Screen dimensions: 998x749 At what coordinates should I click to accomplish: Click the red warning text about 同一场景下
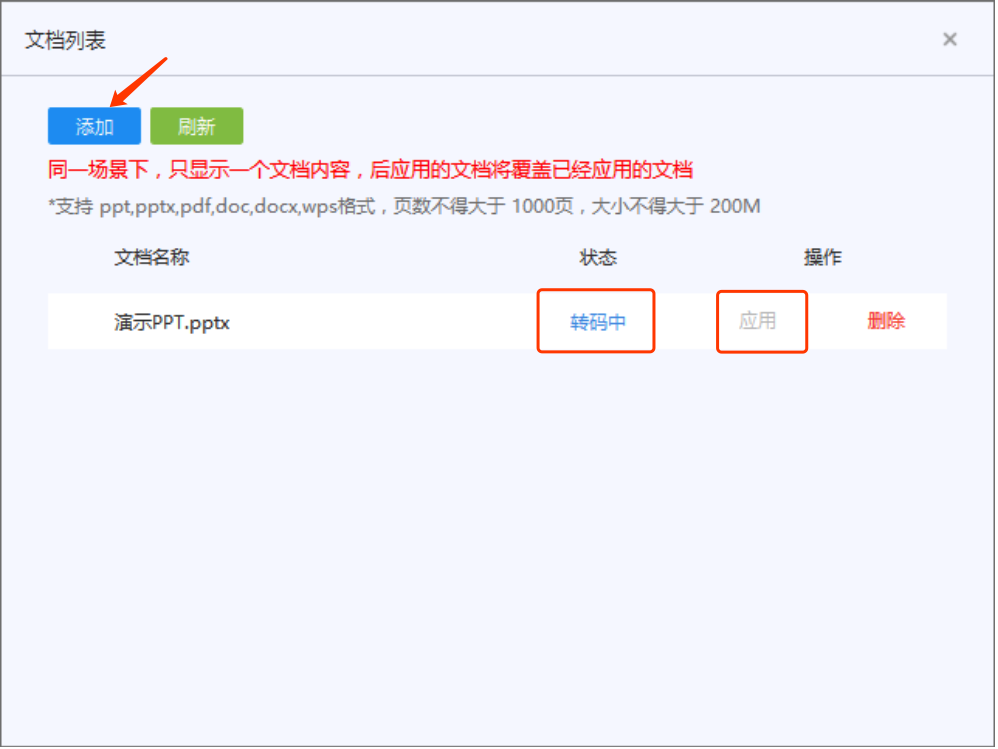(x=370, y=170)
